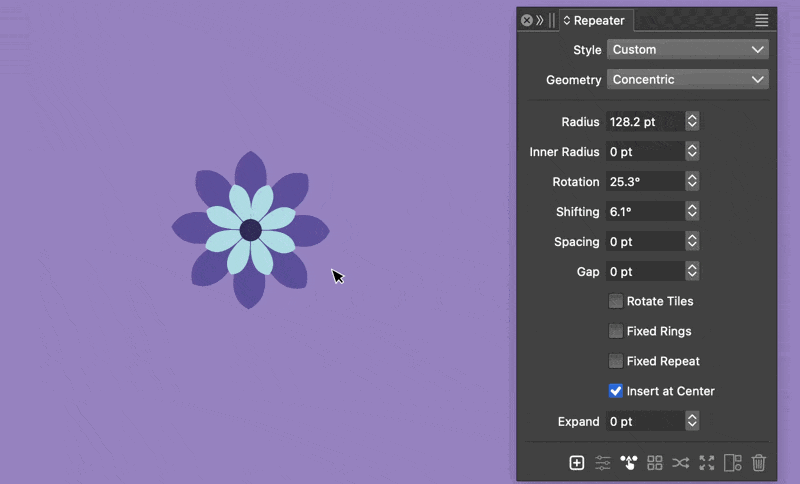Click the shapes layout icon beside trash
This screenshot has width=800, height=484.
[x=733, y=462]
